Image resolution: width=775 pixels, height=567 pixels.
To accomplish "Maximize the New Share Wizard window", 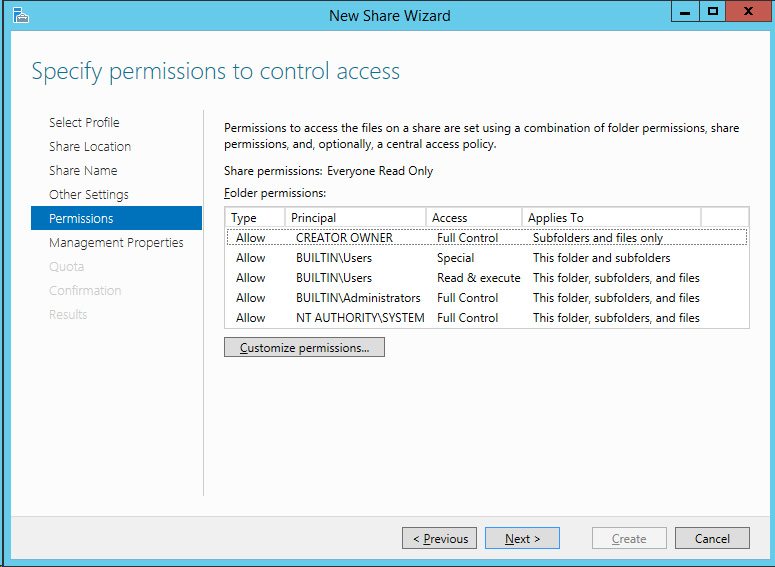I will click(713, 12).
